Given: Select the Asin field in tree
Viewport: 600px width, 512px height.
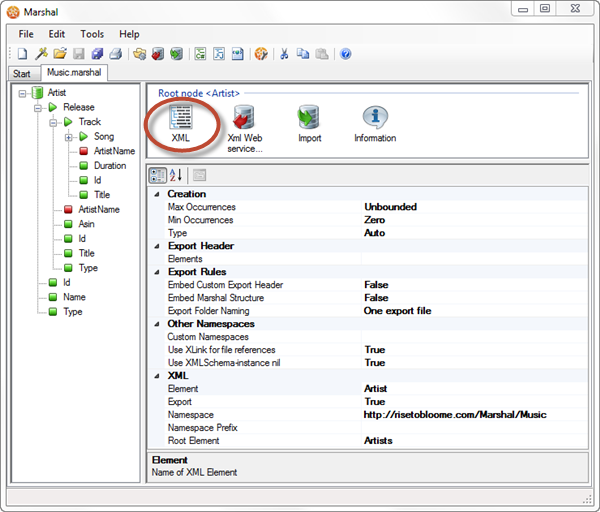Looking at the screenshot, I should 86,224.
